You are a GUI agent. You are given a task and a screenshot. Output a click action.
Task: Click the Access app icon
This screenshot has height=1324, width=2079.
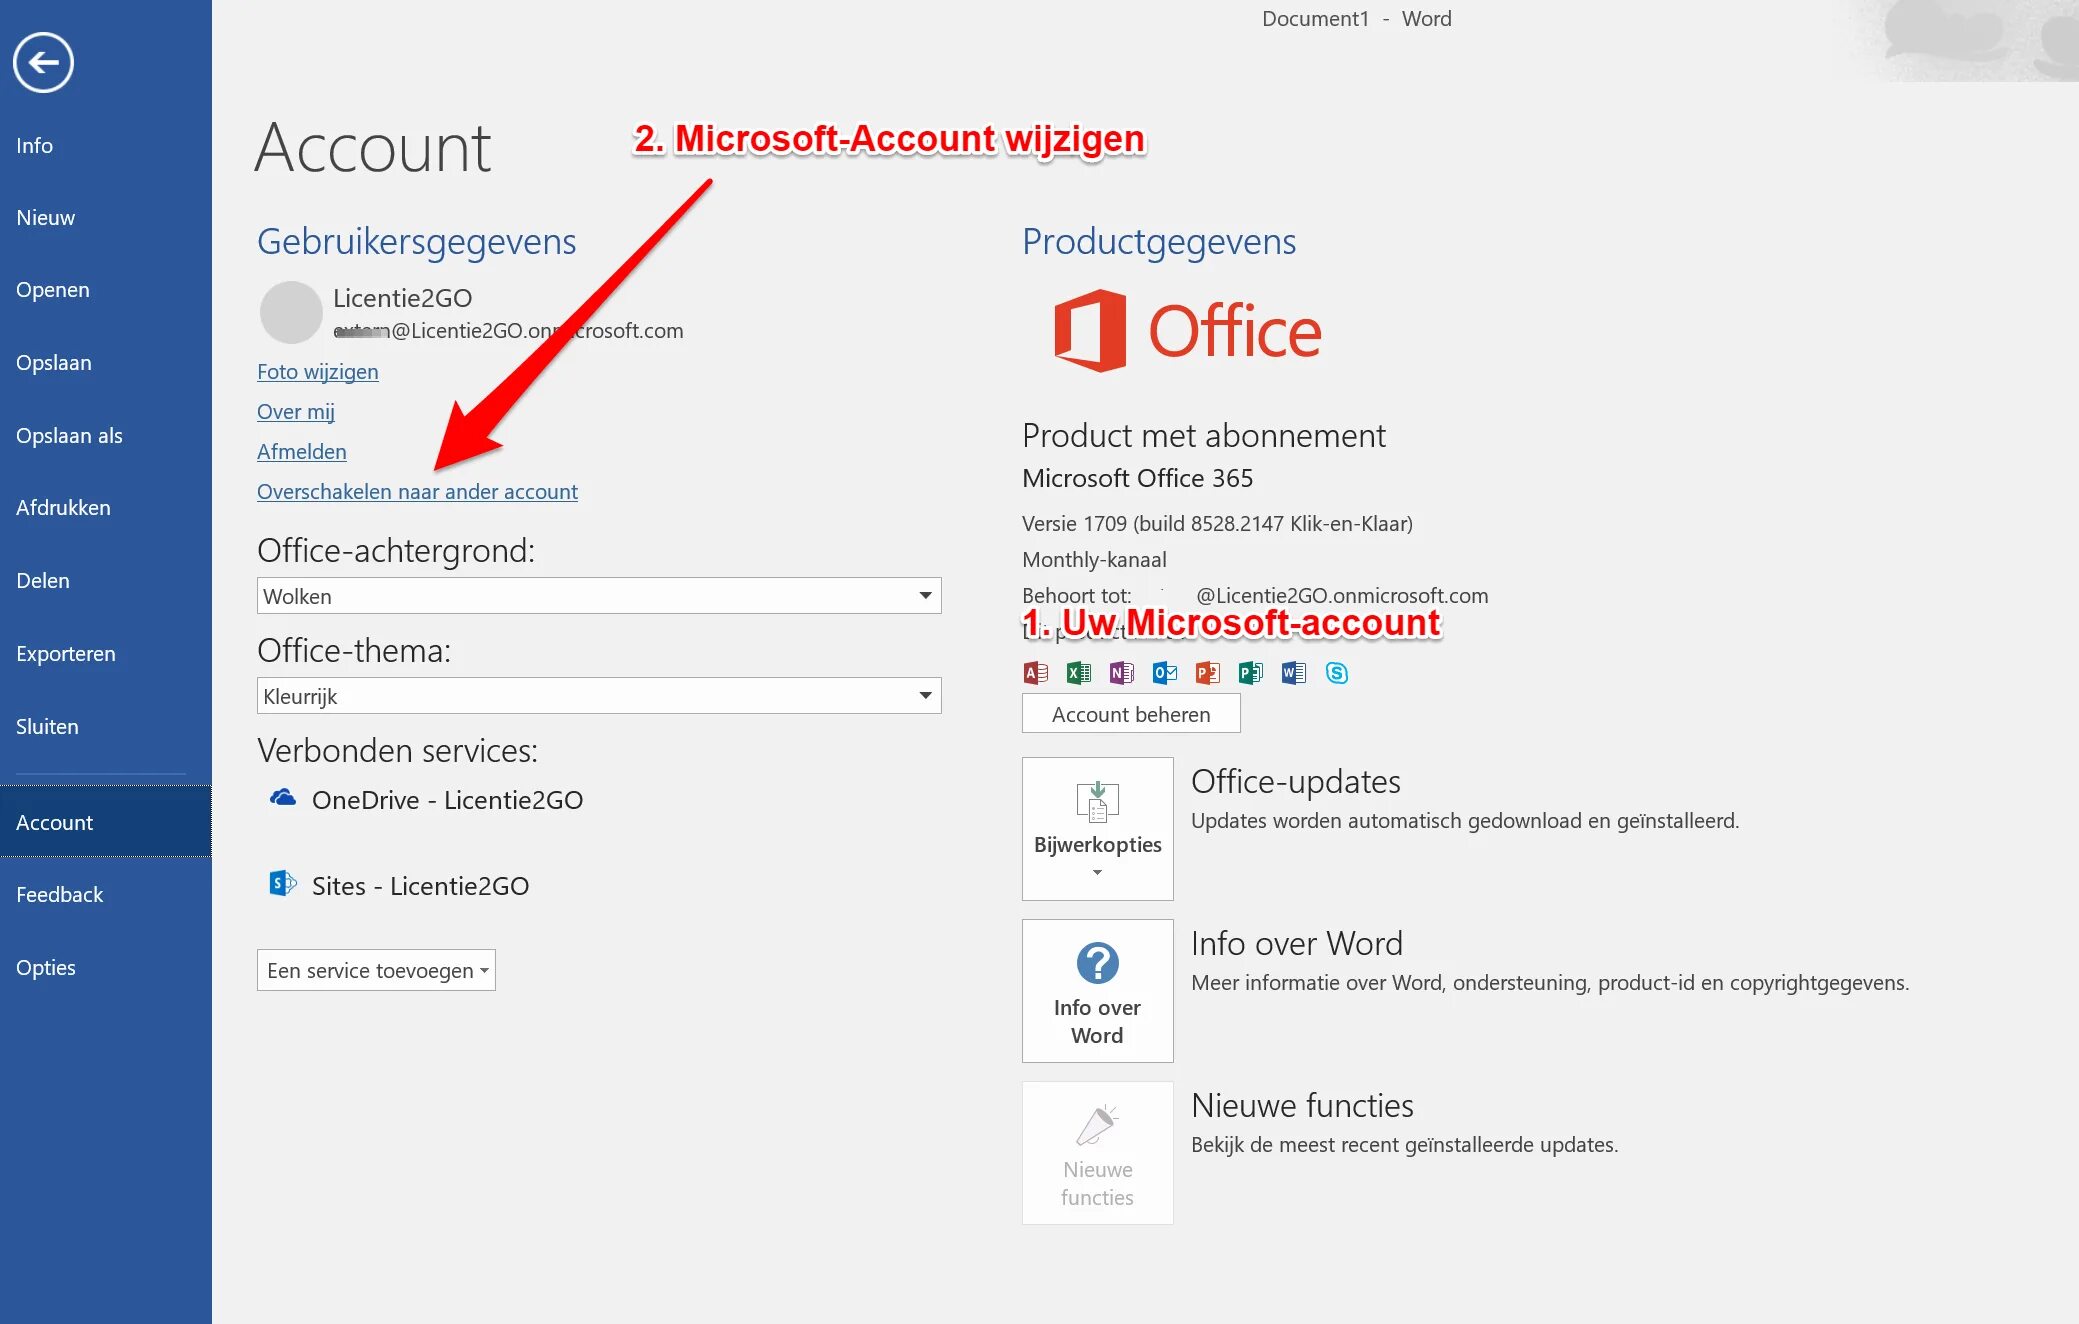[x=1035, y=673]
